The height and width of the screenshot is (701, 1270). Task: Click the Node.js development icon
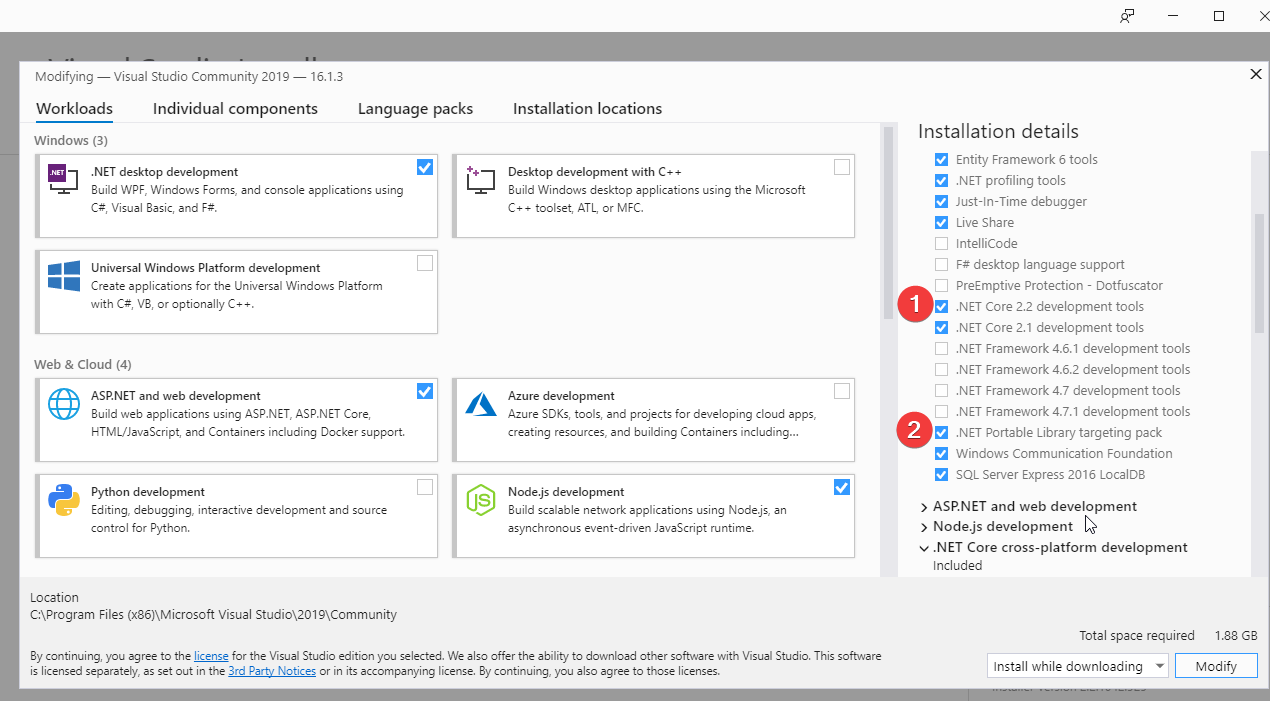point(481,500)
